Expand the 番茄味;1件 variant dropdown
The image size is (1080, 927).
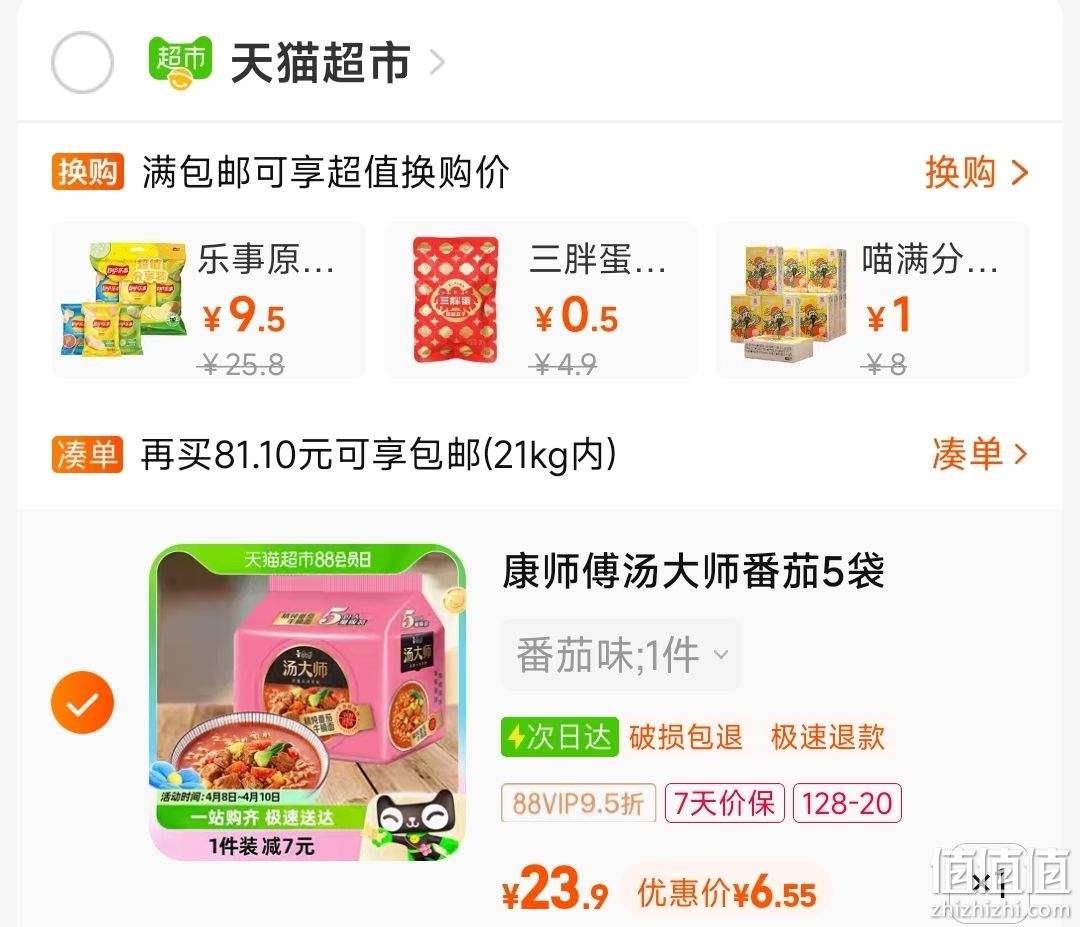[x=621, y=655]
